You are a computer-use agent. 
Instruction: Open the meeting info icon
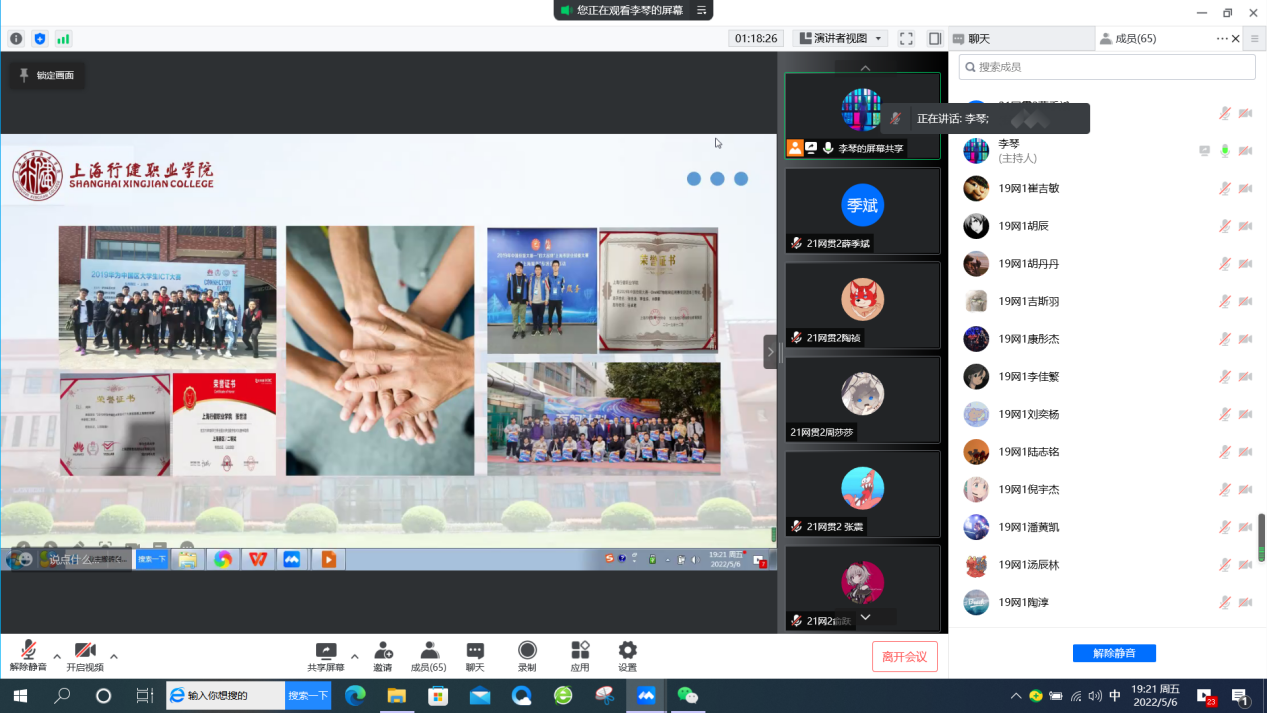[16, 39]
